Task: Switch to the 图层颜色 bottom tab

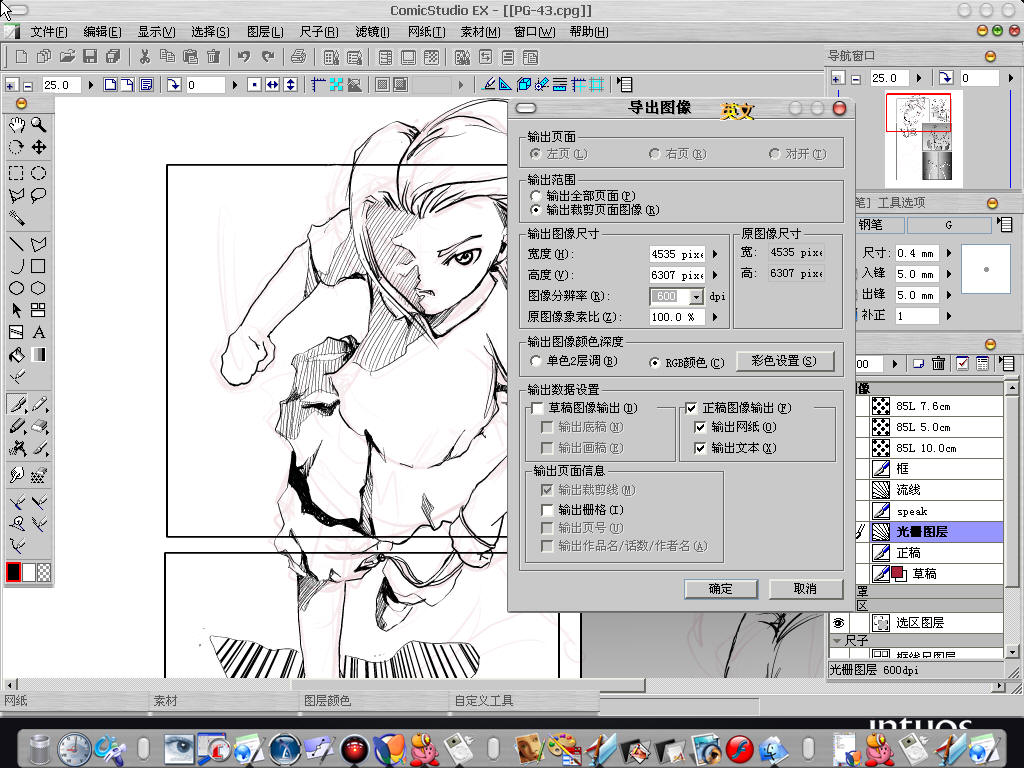Action: pos(327,701)
